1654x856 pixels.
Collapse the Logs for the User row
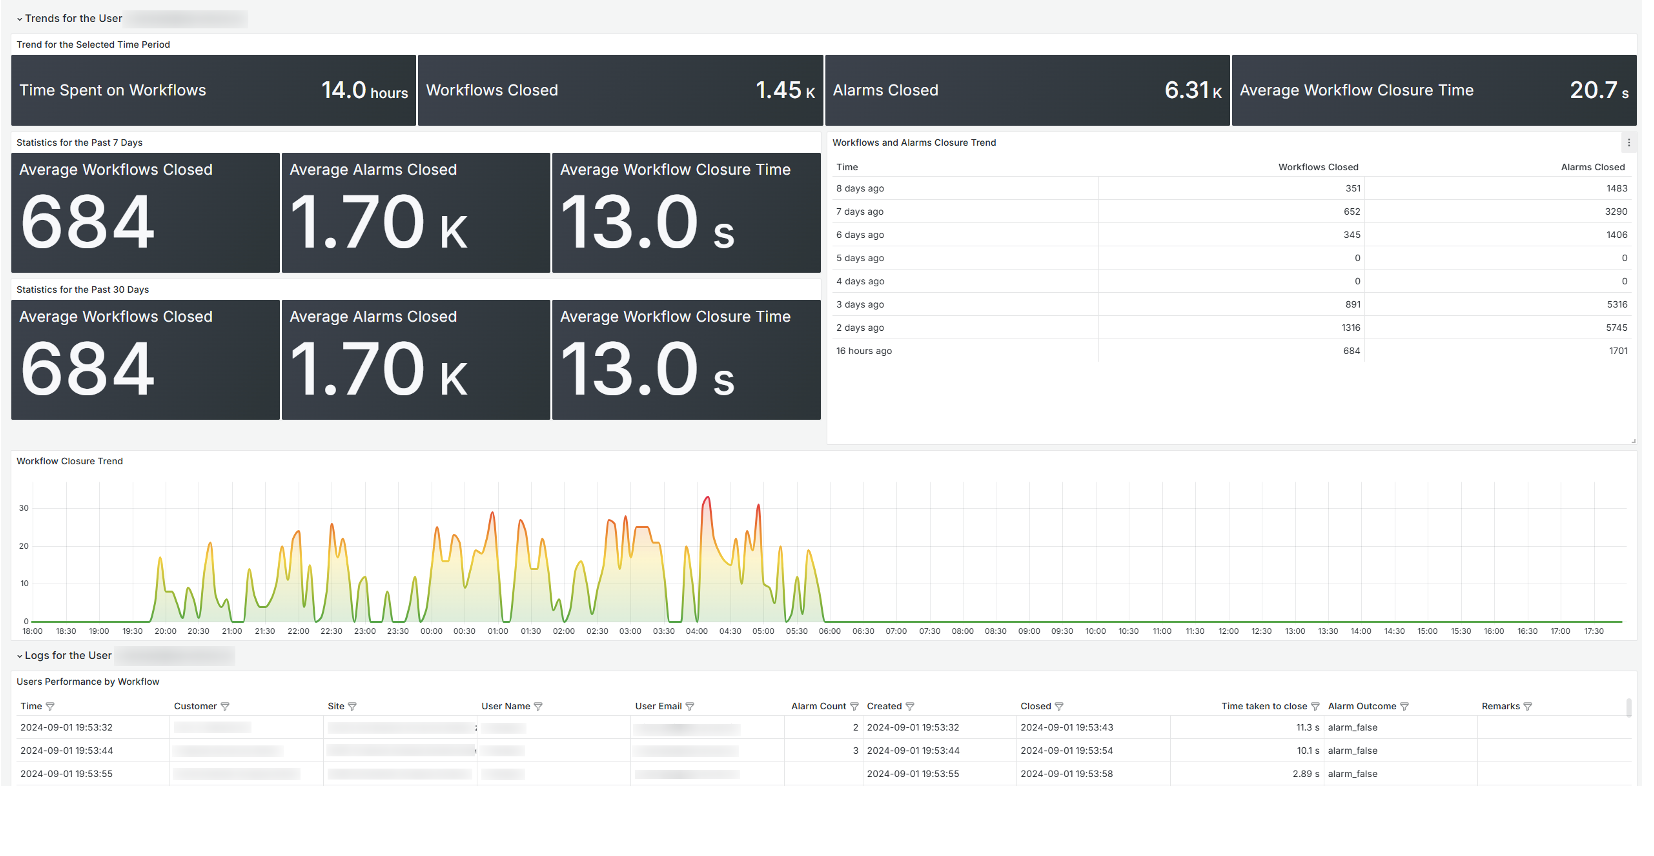20,656
